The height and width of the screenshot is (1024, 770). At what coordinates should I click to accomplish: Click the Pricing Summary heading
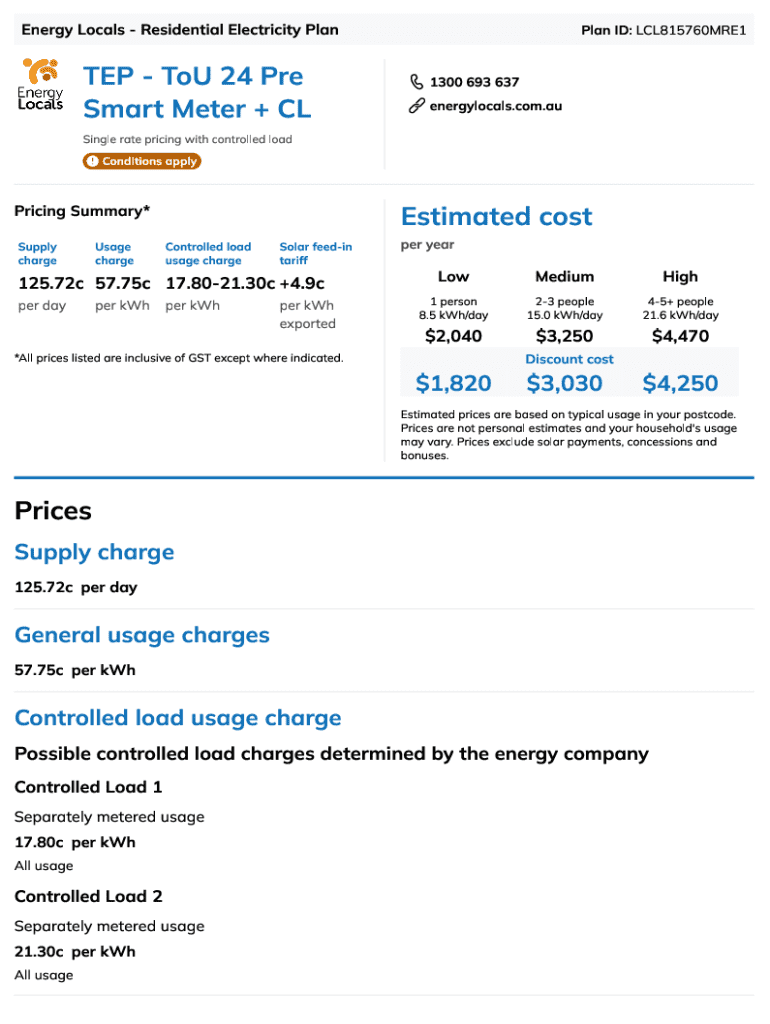(82, 211)
